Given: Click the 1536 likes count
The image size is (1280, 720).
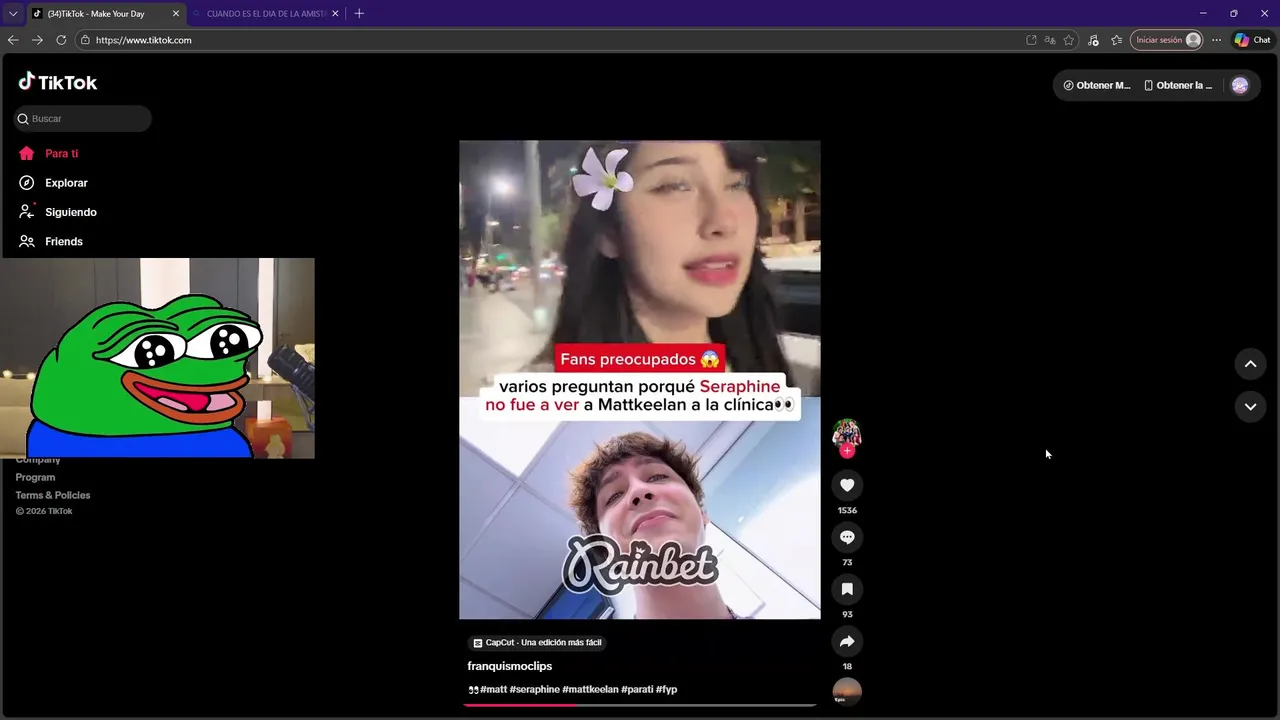Looking at the screenshot, I should tap(847, 510).
